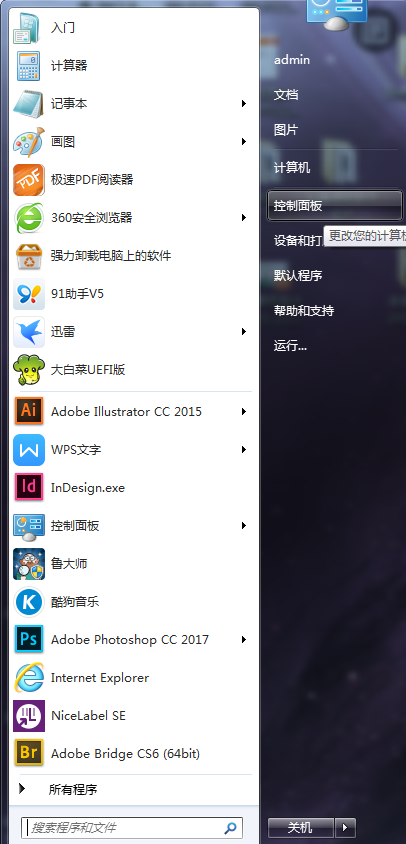Open the Adobe Bridge Br icon
406x844 pixels.
pos(29,754)
